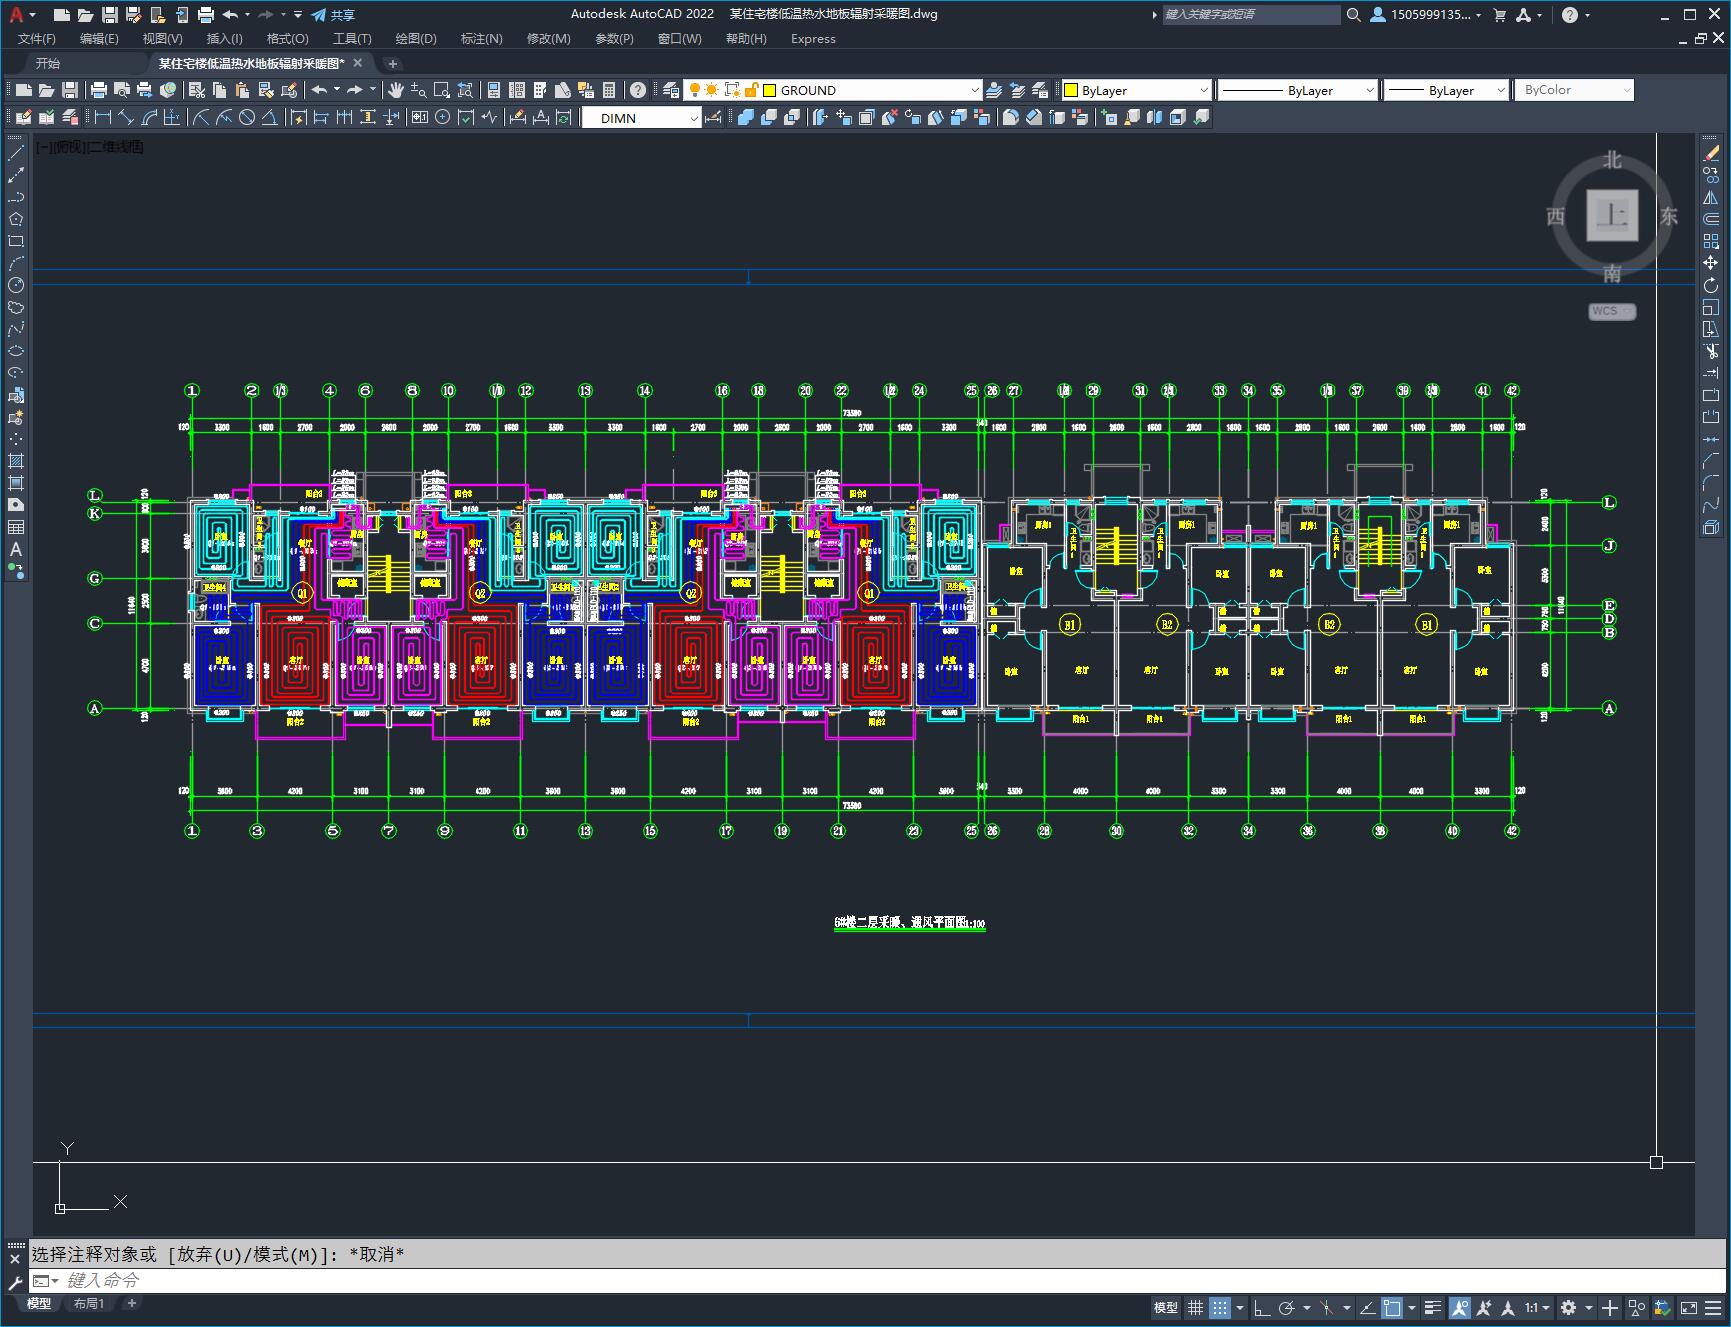Select the Trim scissors tool

coord(1711,351)
